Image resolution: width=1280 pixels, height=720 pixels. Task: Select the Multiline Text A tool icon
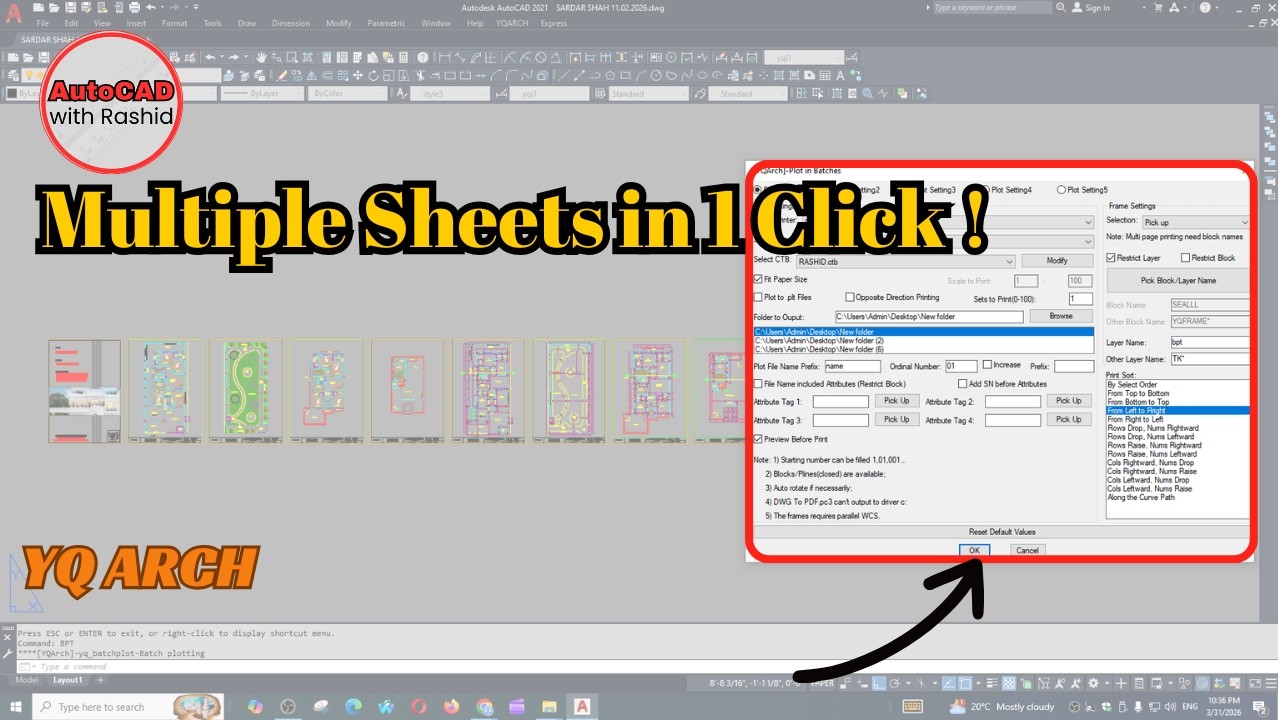click(x=840, y=75)
